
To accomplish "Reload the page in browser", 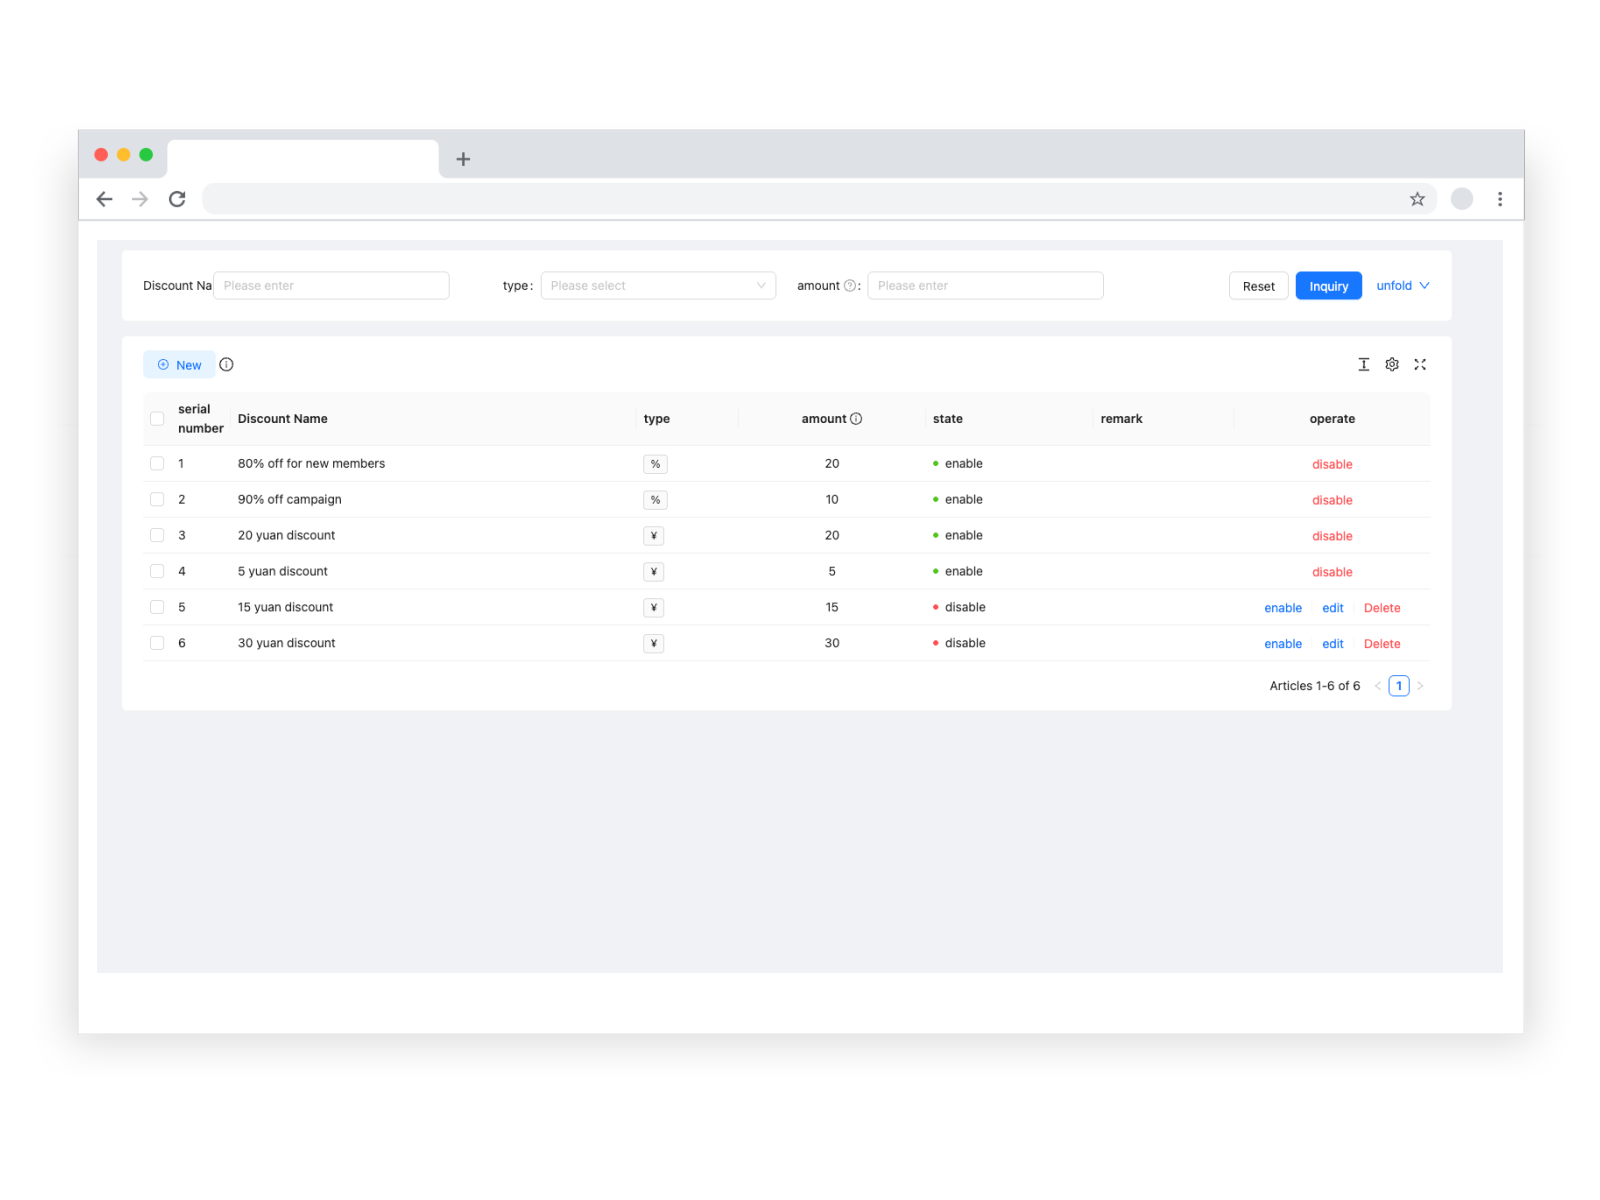I will coord(177,199).
